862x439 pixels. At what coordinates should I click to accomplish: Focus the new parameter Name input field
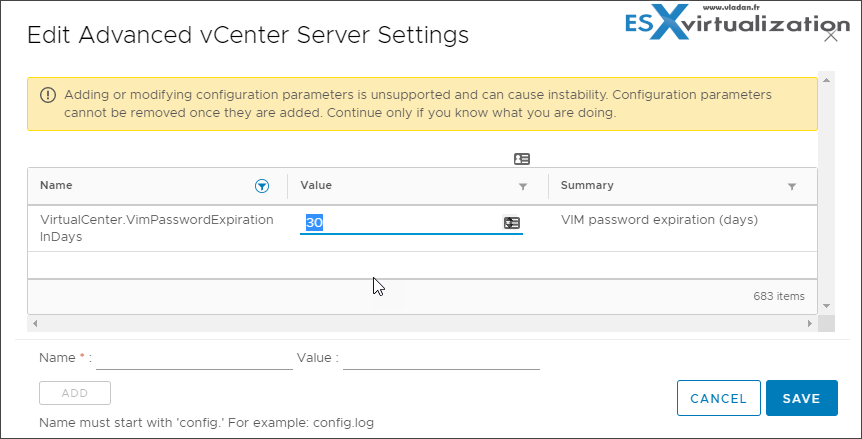(x=194, y=359)
